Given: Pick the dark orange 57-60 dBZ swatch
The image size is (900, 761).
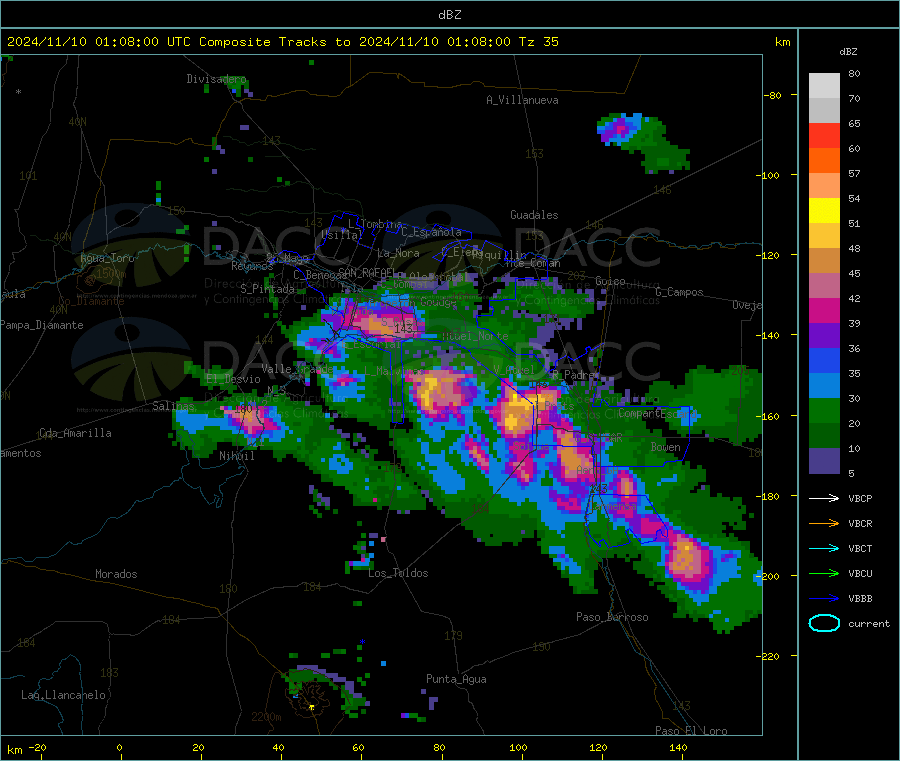Looking at the screenshot, I should coord(824,161).
